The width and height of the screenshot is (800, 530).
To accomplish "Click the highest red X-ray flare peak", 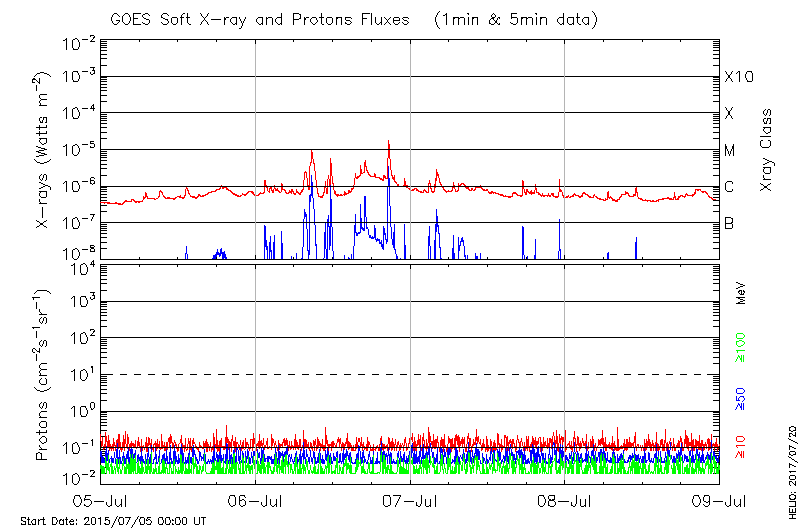I will pos(388,142).
